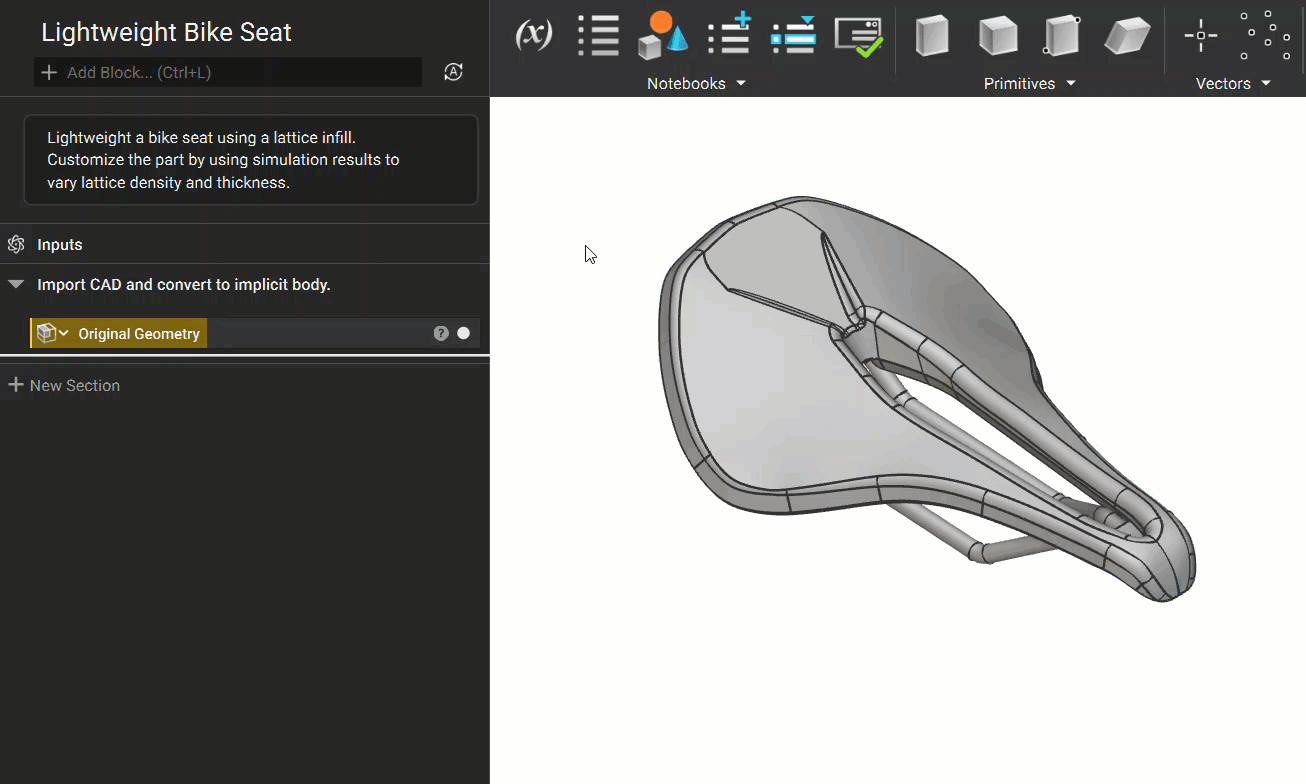Click the notebook icon with green checkmark

click(x=859, y=36)
